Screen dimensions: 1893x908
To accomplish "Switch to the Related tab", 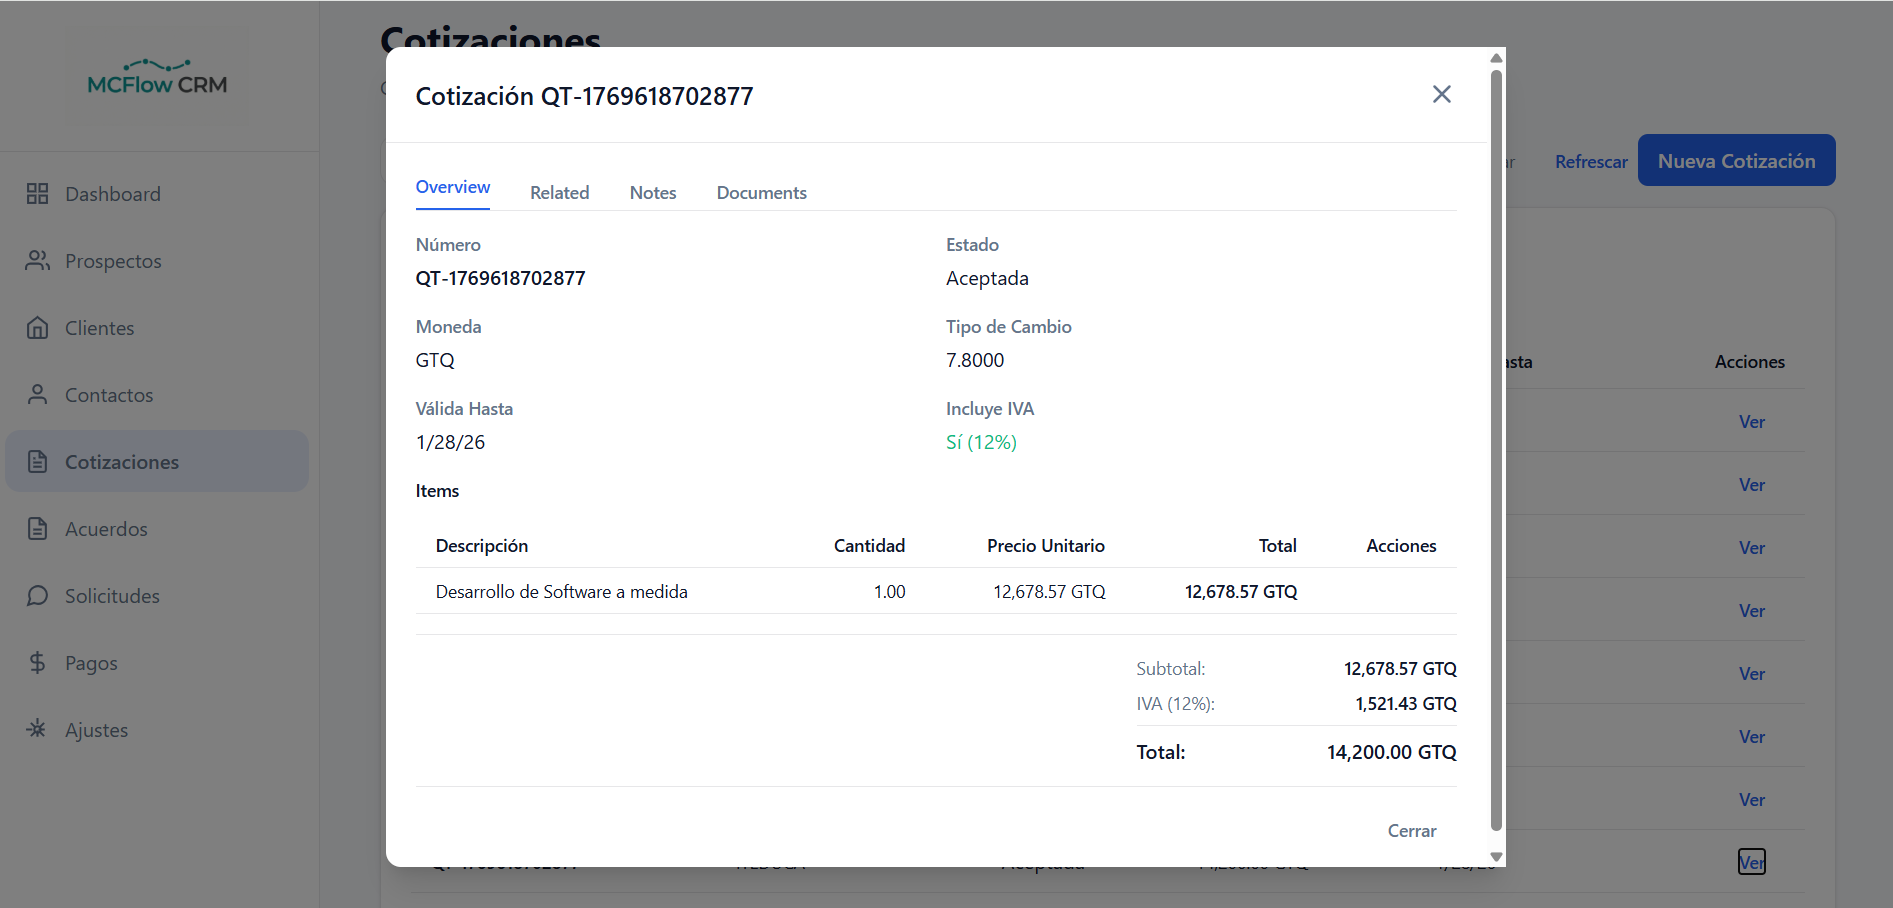I will (x=559, y=193).
